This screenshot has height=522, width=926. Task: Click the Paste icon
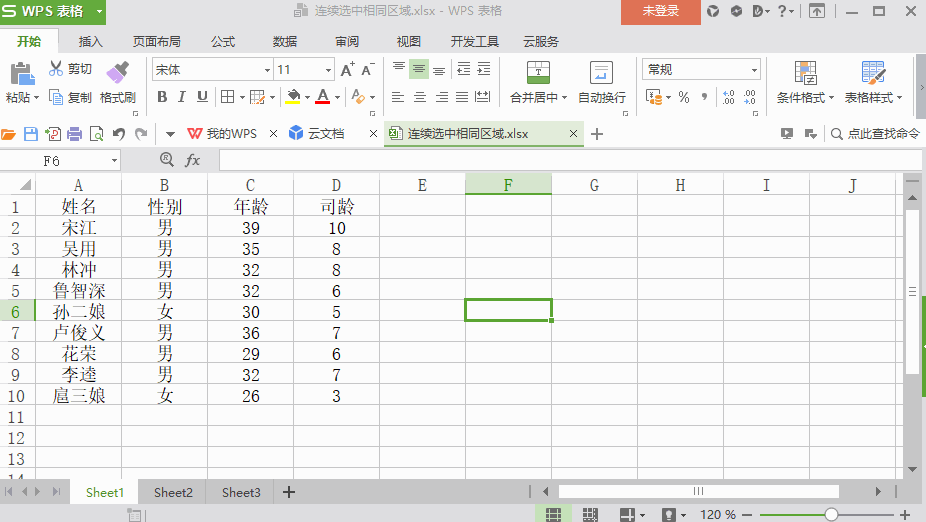click(x=22, y=74)
